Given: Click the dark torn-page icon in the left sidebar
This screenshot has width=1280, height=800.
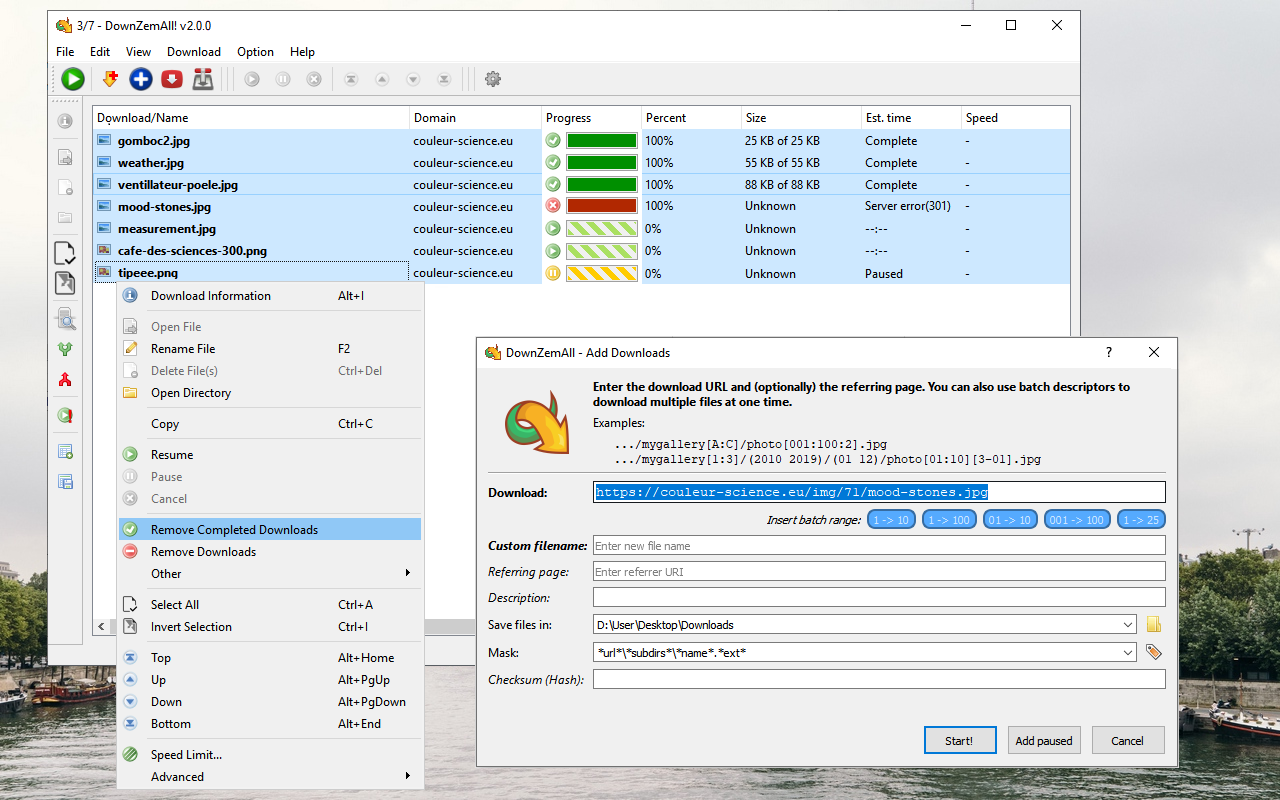Looking at the screenshot, I should click(x=65, y=283).
